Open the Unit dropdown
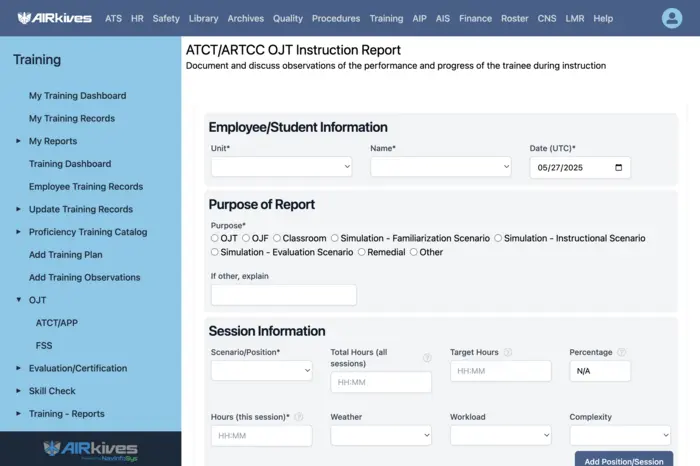 [281, 167]
